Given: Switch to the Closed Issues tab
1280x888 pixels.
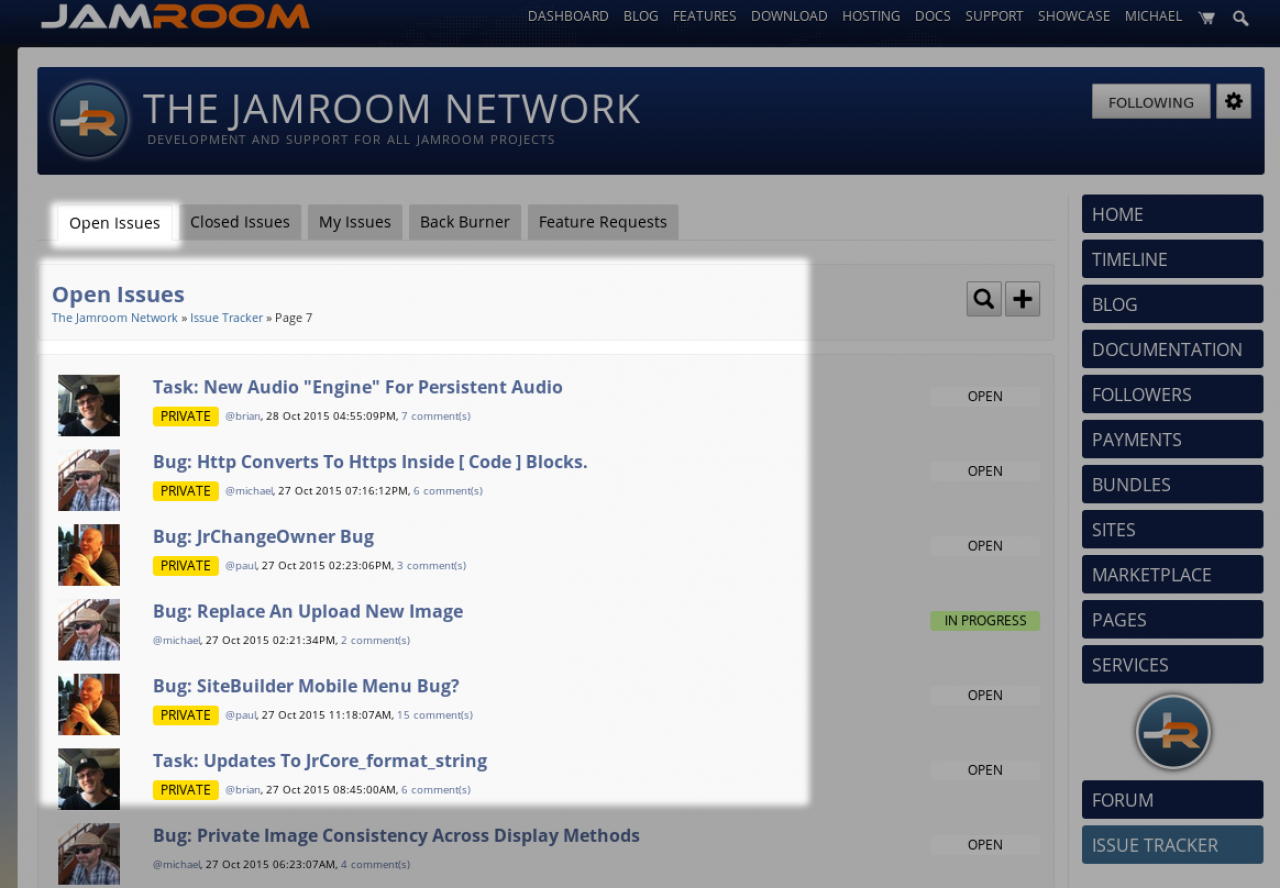Looking at the screenshot, I should pos(240,222).
